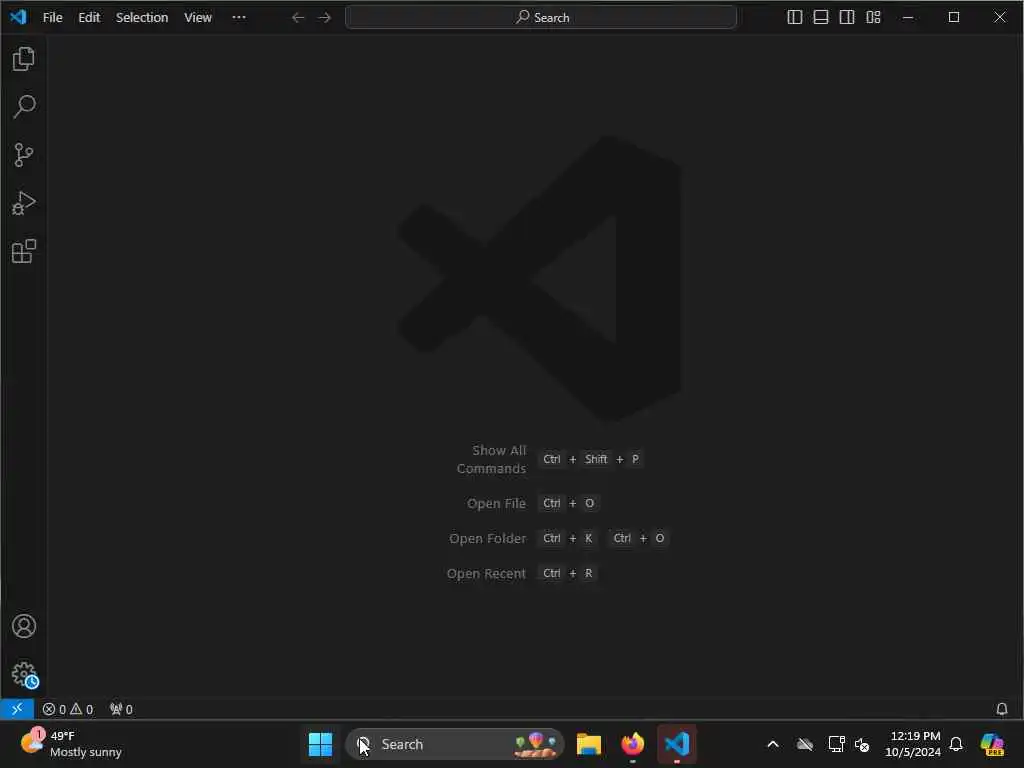Go forward with the right arrow
Image resolution: width=1024 pixels, height=768 pixels.
pyautogui.click(x=325, y=18)
